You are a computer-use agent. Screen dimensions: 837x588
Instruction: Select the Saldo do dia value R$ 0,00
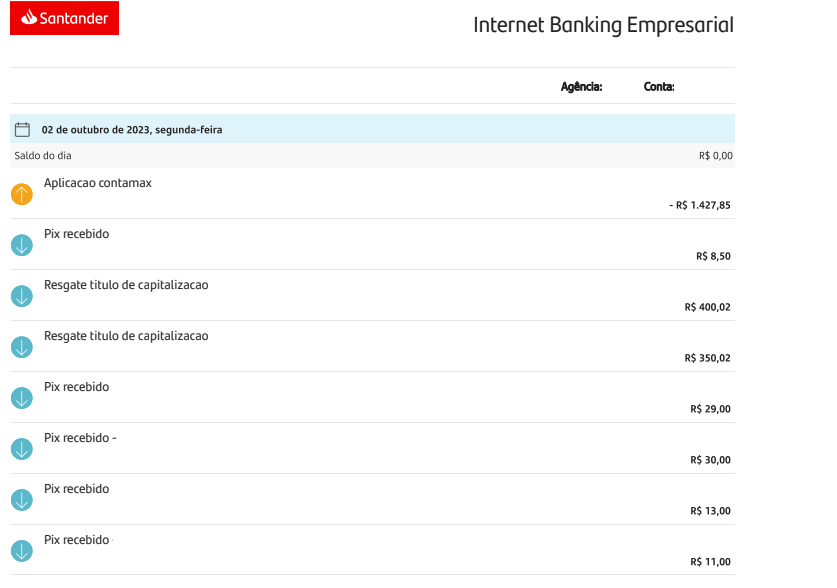[716, 156]
